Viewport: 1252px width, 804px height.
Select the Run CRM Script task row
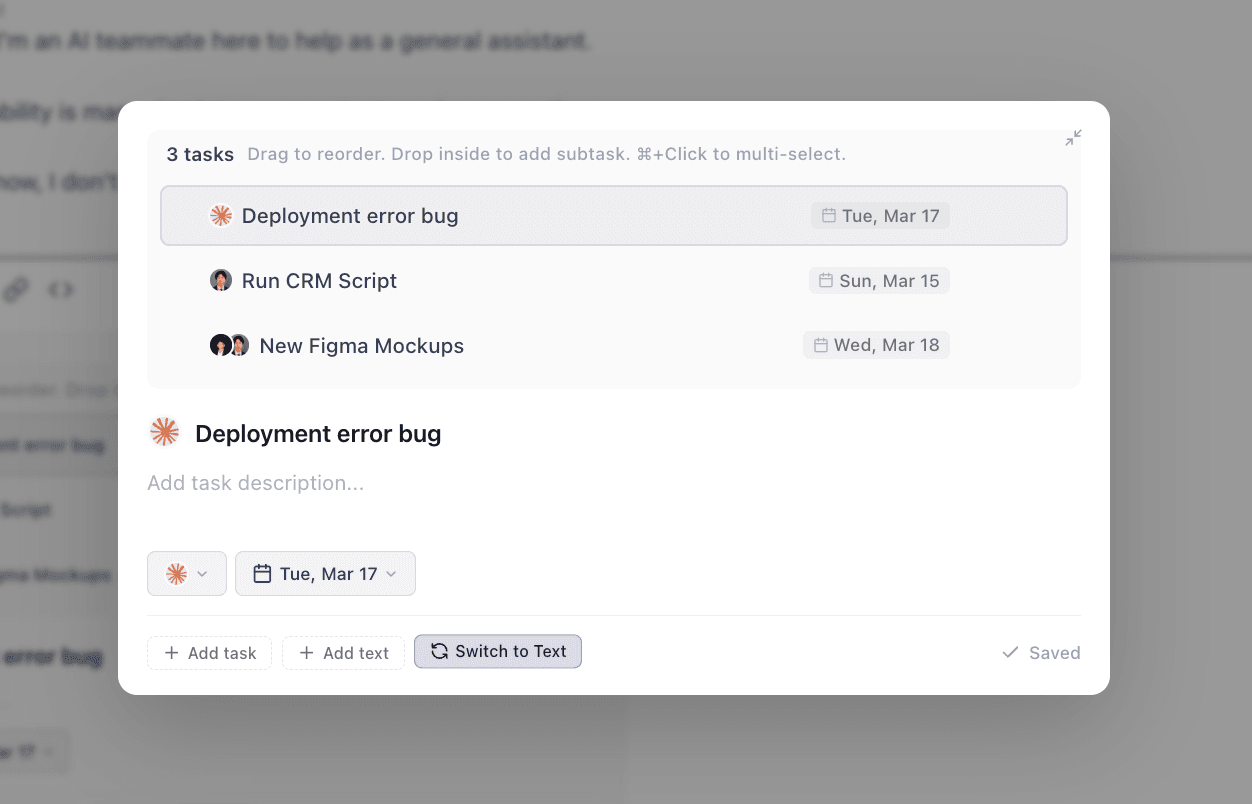600,281
